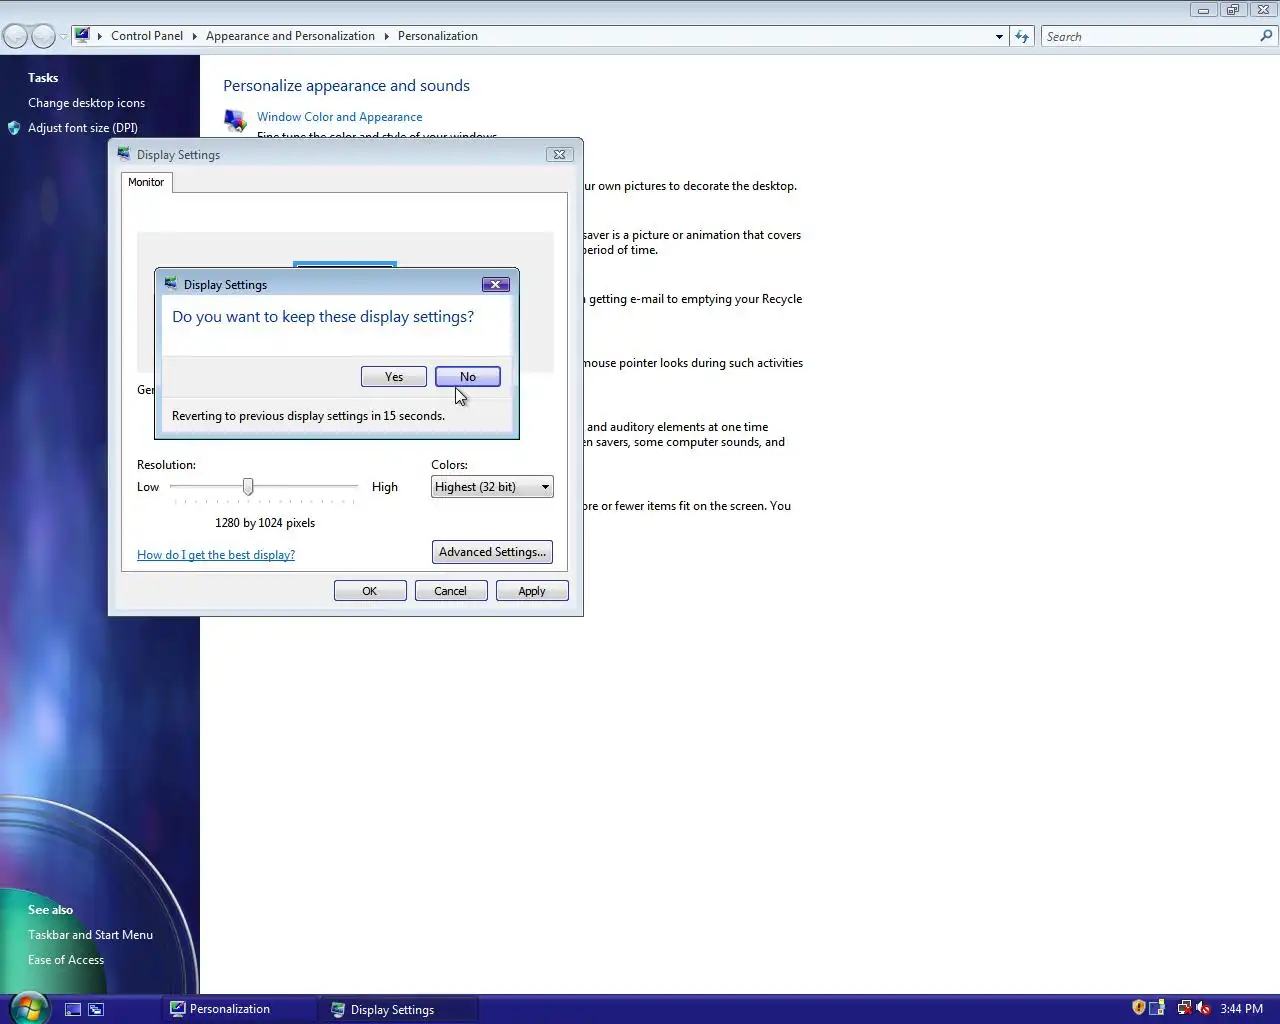
Task: Click the network connection tray icon
Action: pyautogui.click(x=1184, y=1008)
